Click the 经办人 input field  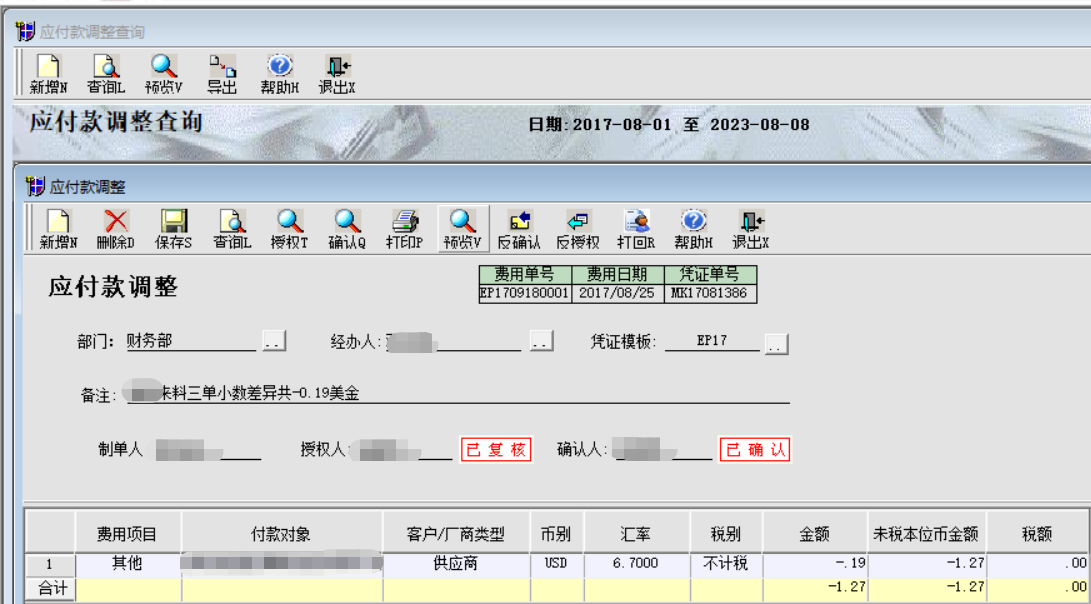click(454, 341)
